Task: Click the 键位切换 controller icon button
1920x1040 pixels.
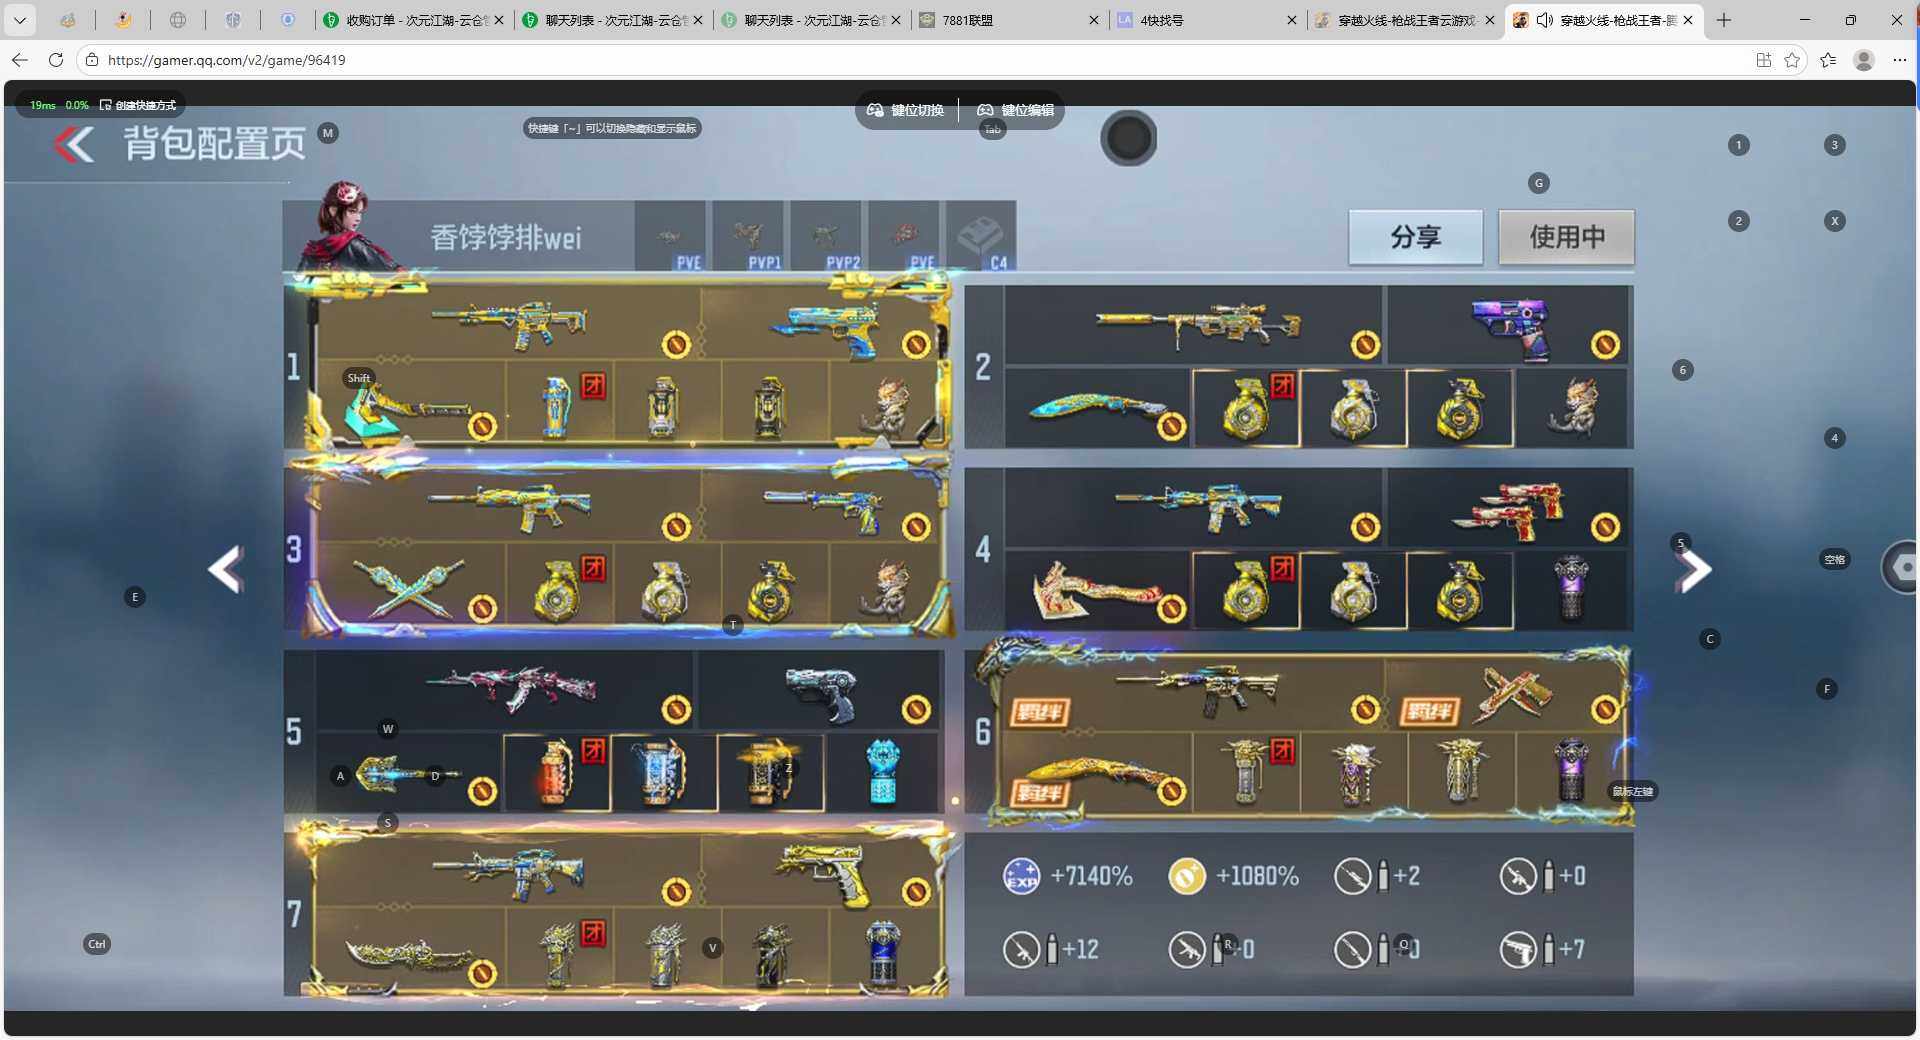Action: [905, 110]
